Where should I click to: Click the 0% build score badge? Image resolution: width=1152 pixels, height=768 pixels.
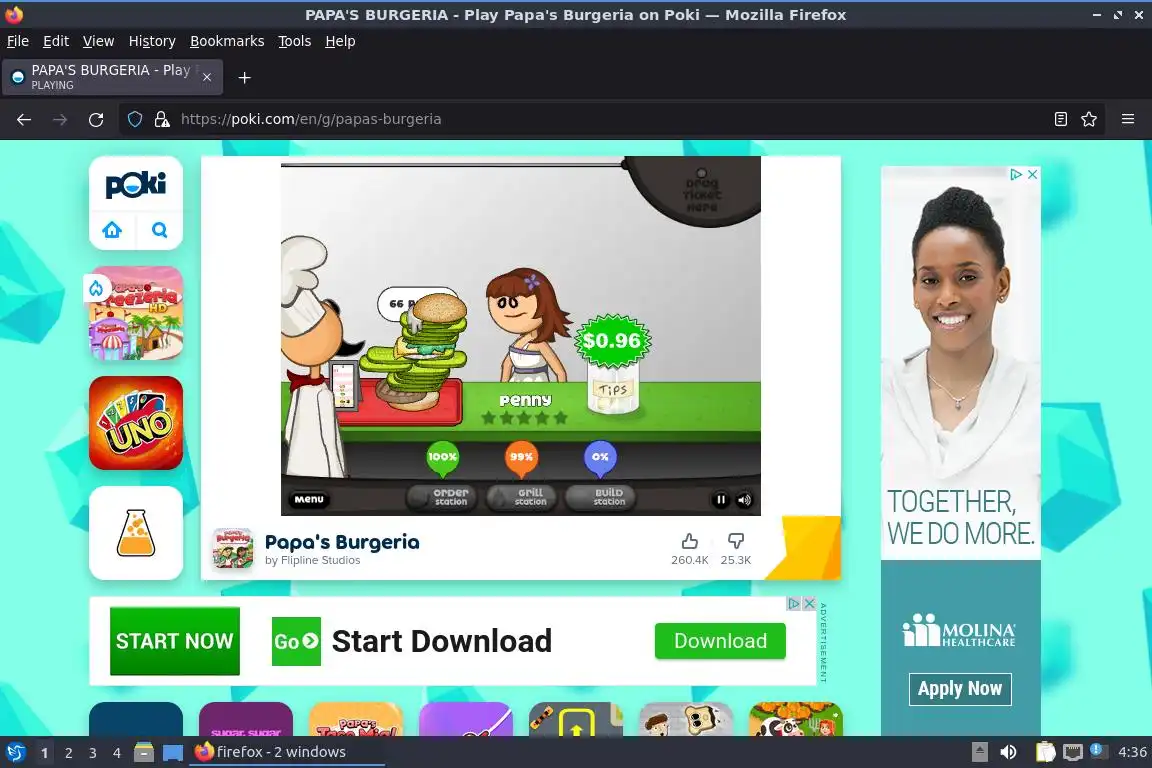coord(600,457)
